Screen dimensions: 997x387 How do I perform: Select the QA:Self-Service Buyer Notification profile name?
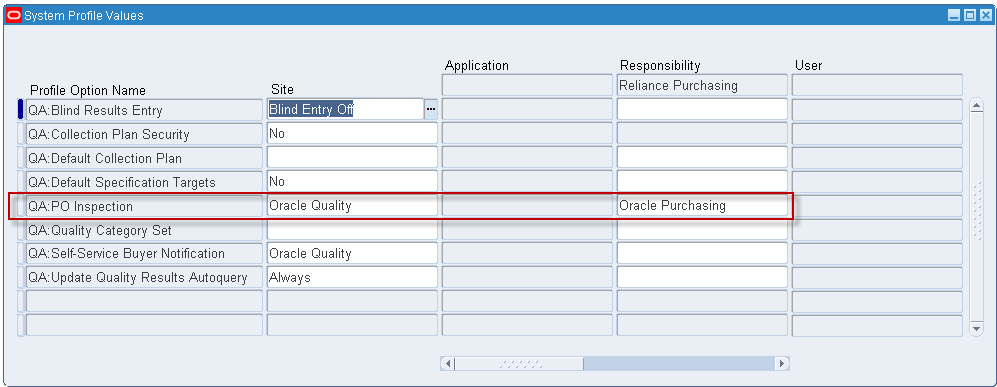coord(144,254)
